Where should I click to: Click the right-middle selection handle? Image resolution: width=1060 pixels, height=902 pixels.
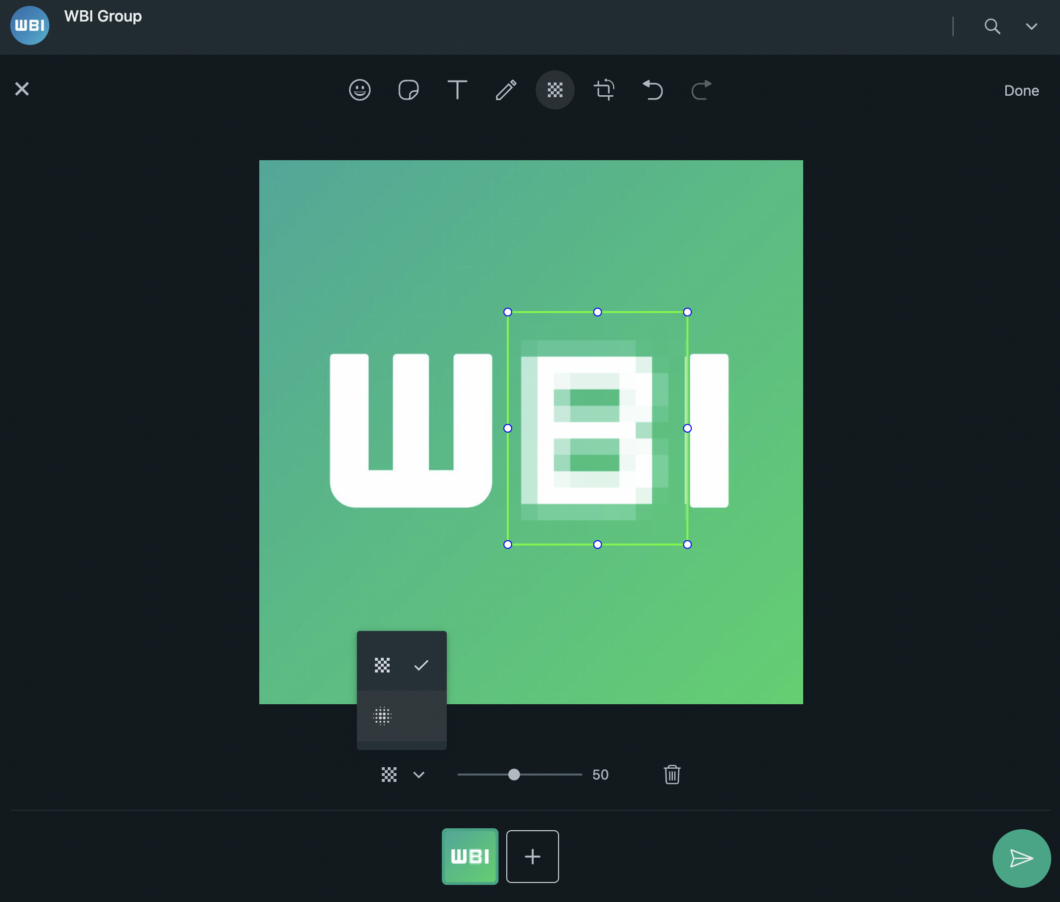pos(688,428)
